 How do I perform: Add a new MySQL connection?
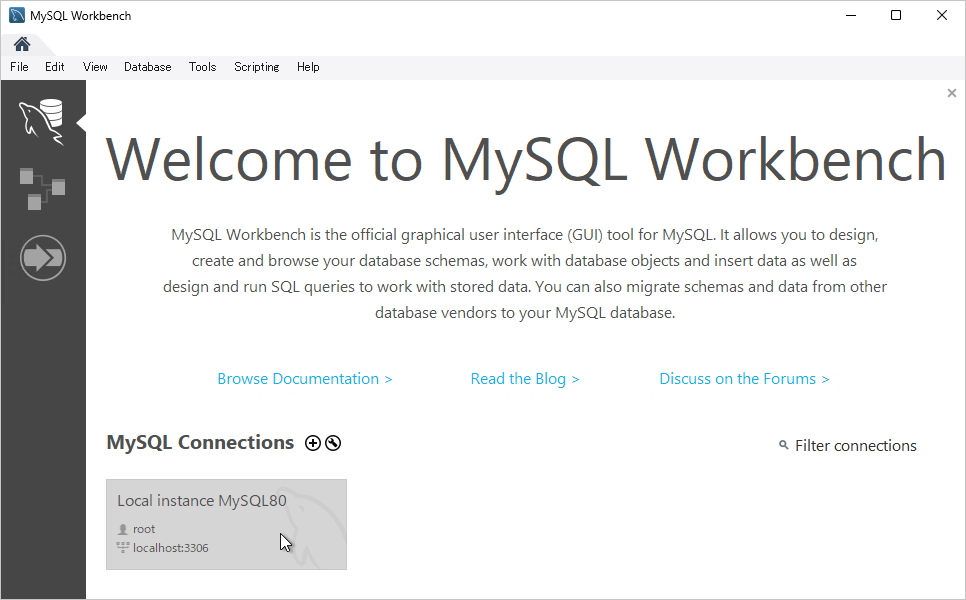click(x=313, y=443)
